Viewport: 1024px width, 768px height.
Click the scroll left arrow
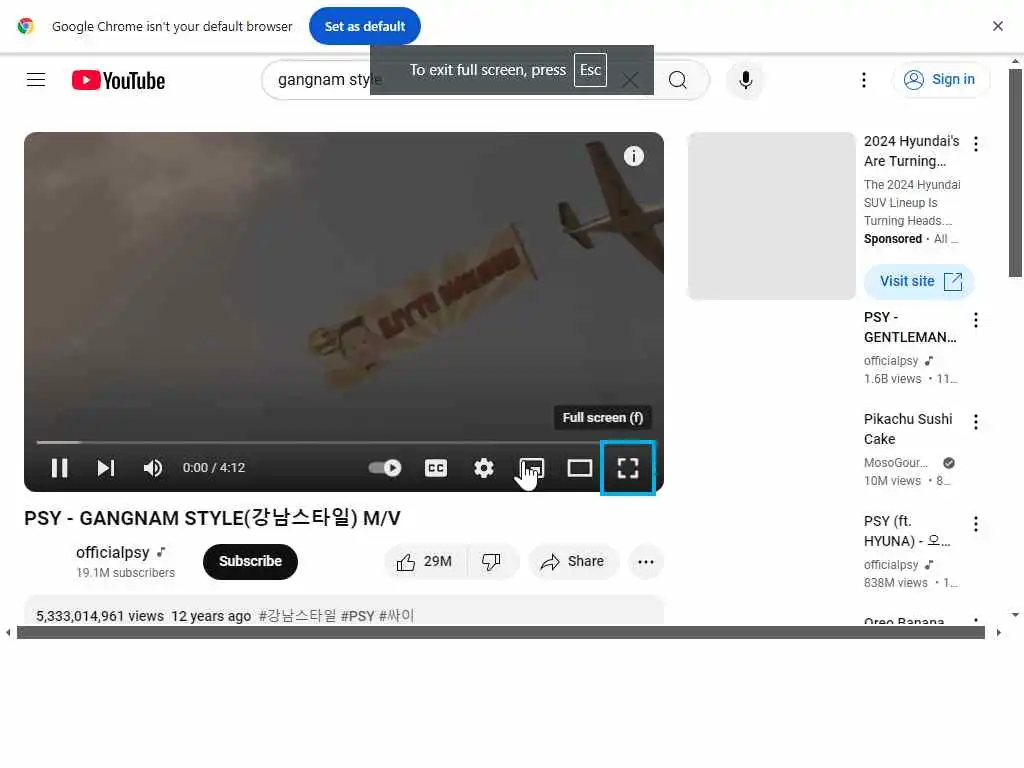click(8, 632)
